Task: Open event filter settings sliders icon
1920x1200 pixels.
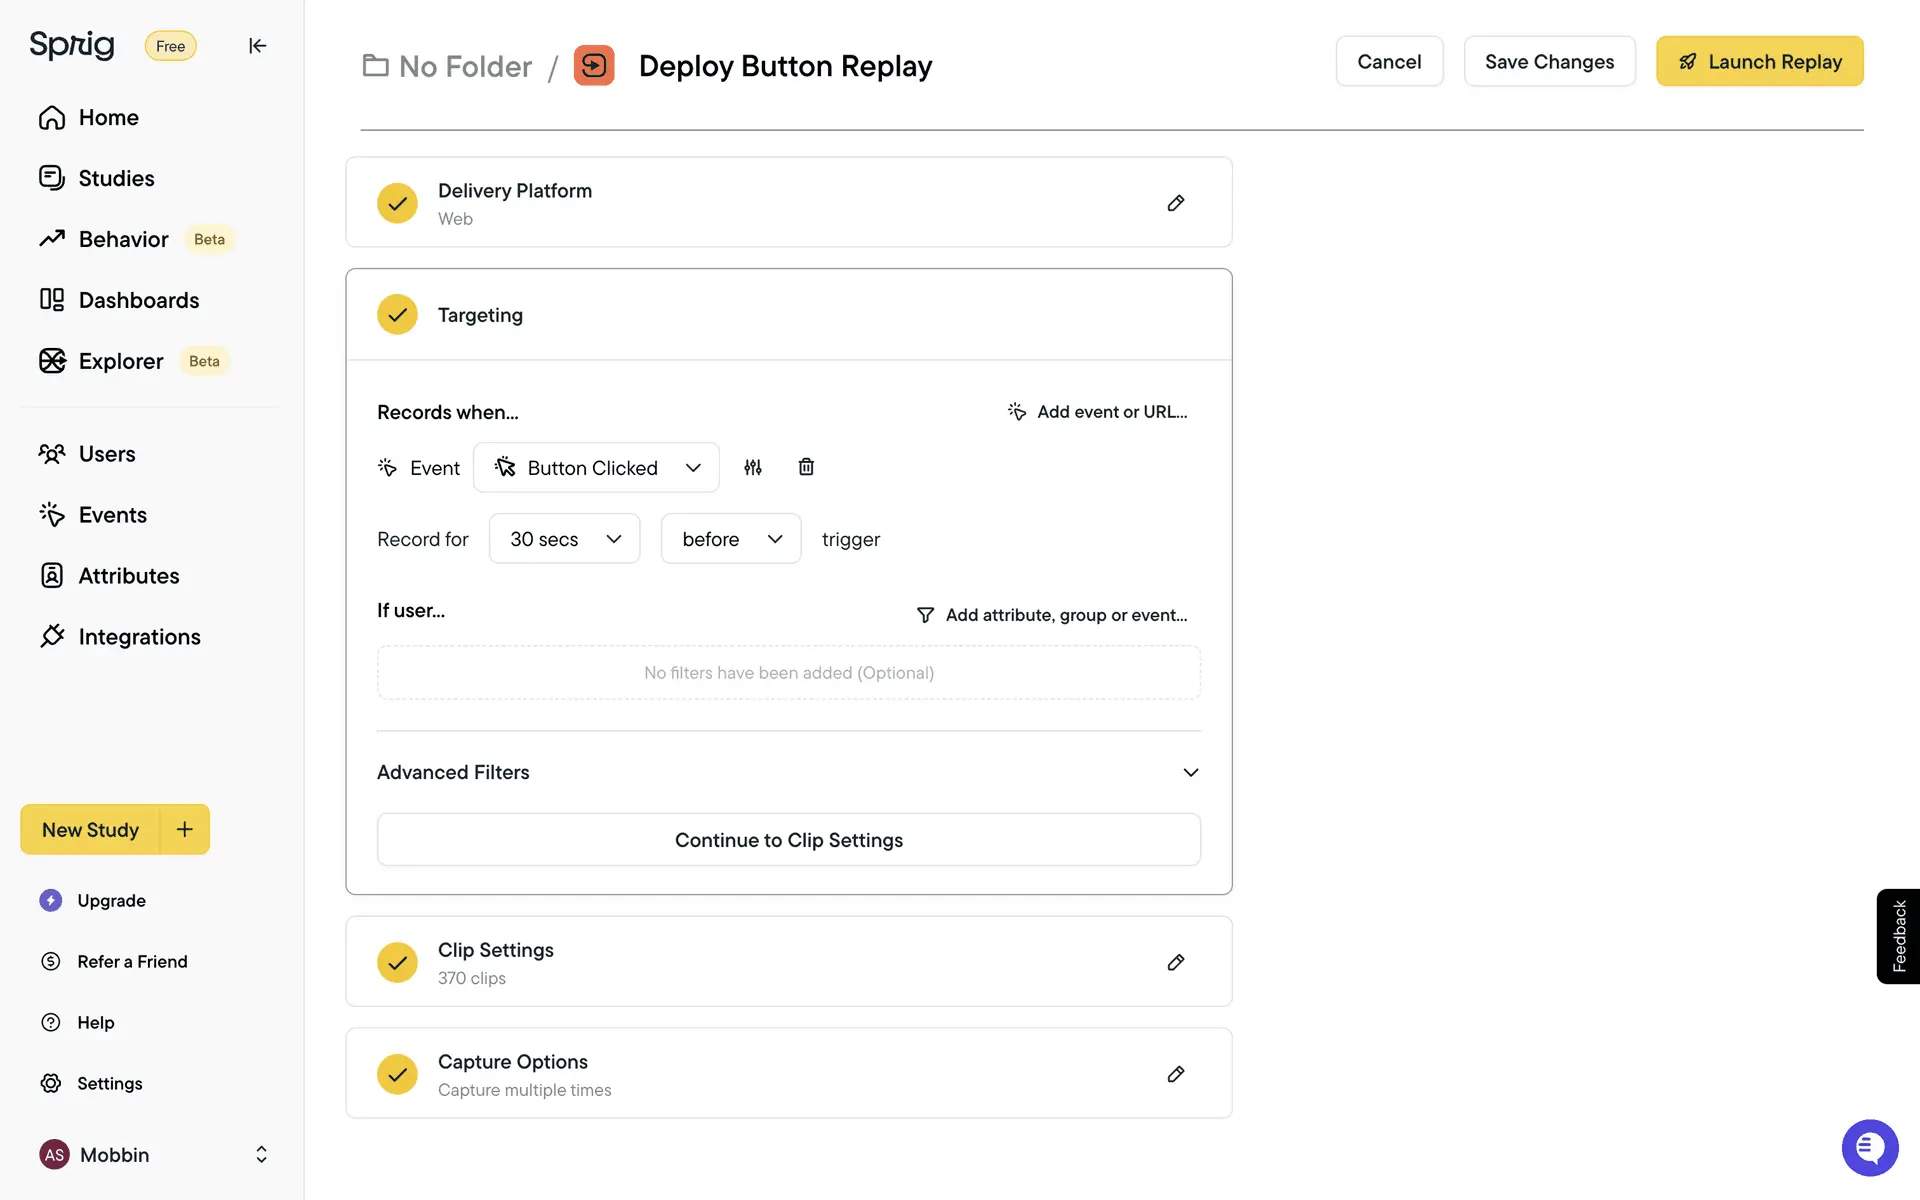Action: pos(753,467)
